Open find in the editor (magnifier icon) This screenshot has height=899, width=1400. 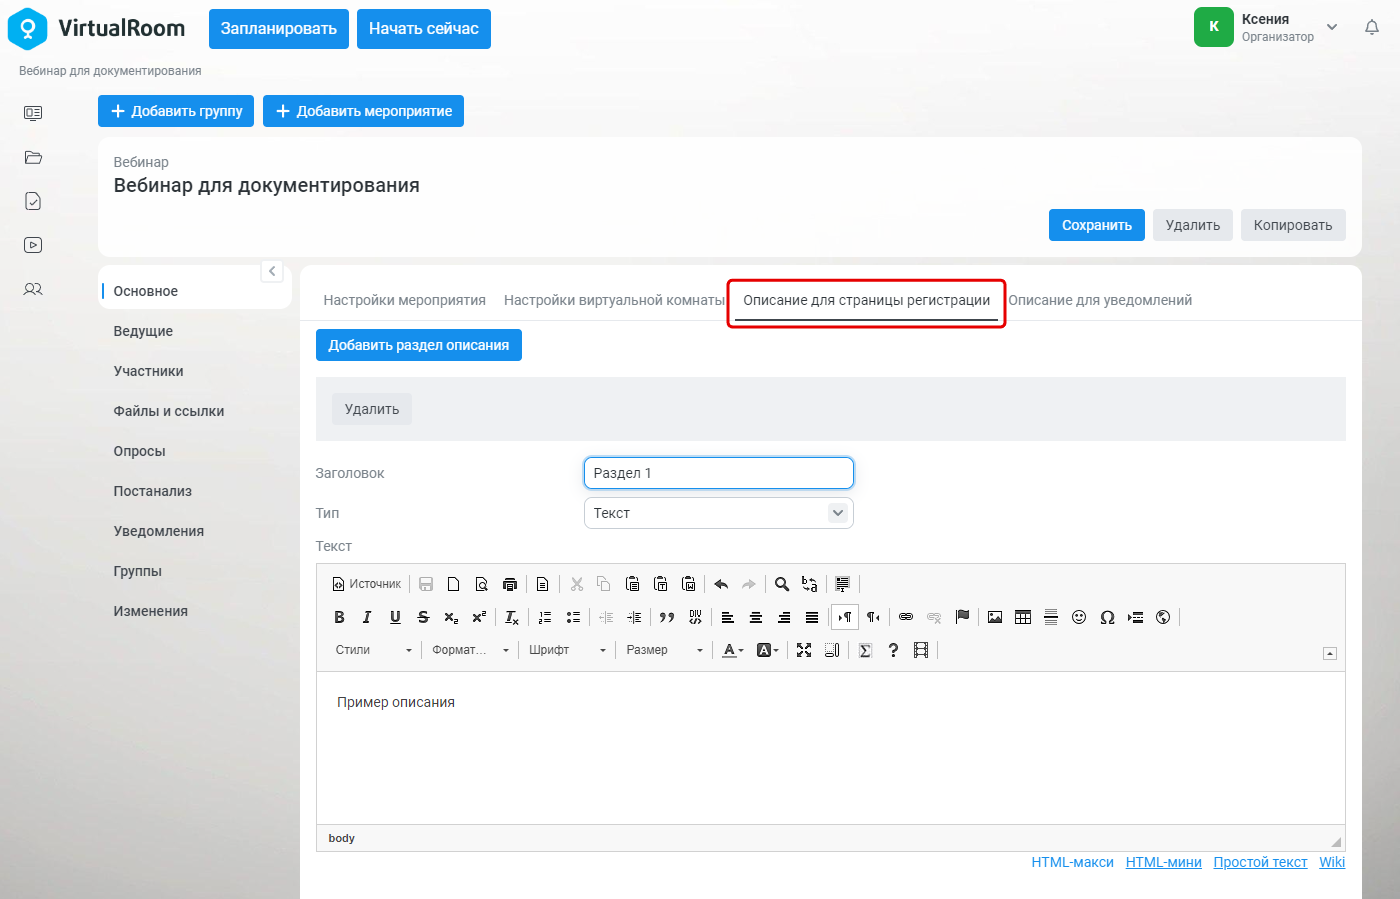(782, 584)
